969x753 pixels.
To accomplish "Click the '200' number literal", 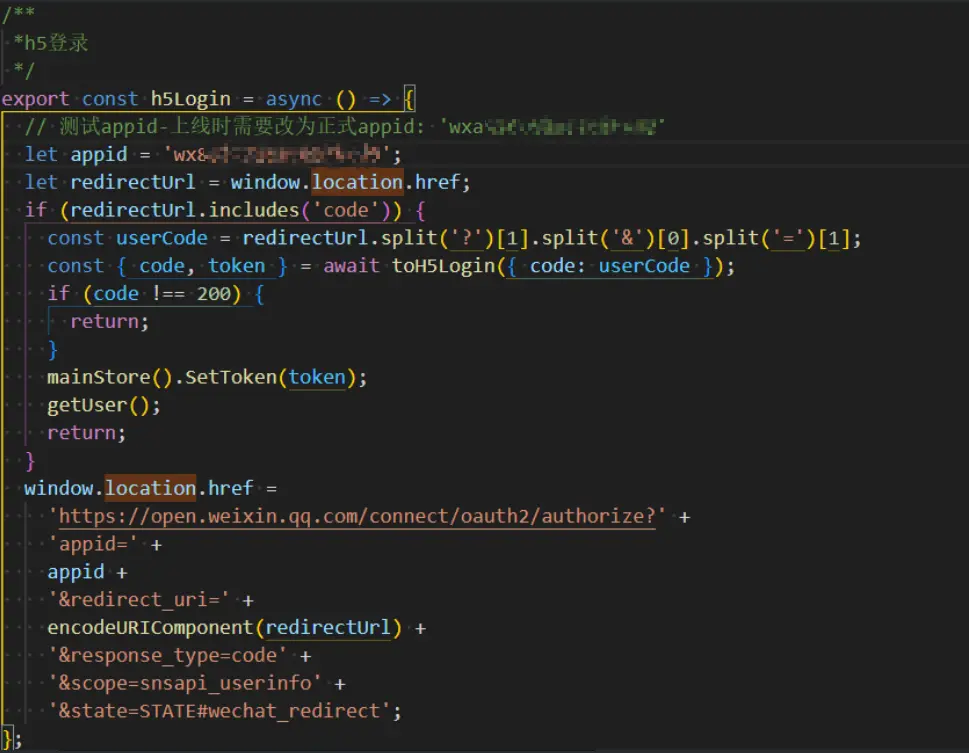I will pos(213,294).
